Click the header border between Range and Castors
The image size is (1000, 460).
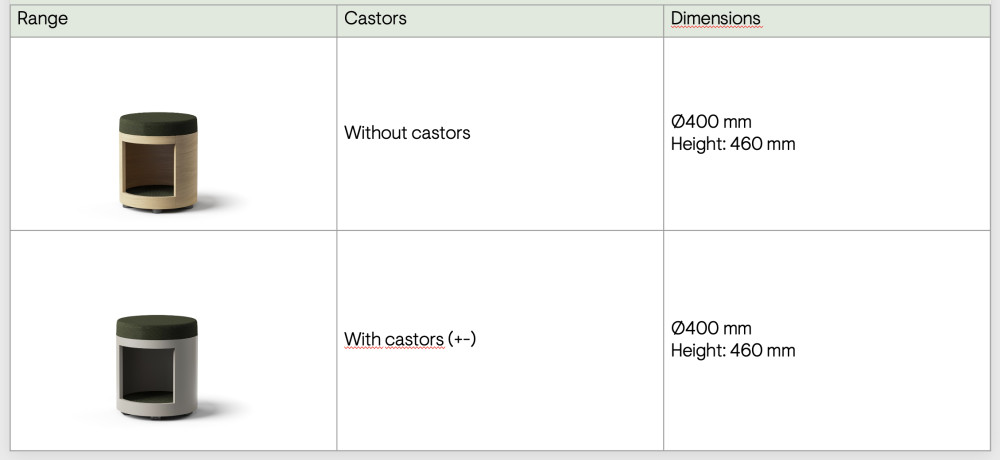coord(337,19)
